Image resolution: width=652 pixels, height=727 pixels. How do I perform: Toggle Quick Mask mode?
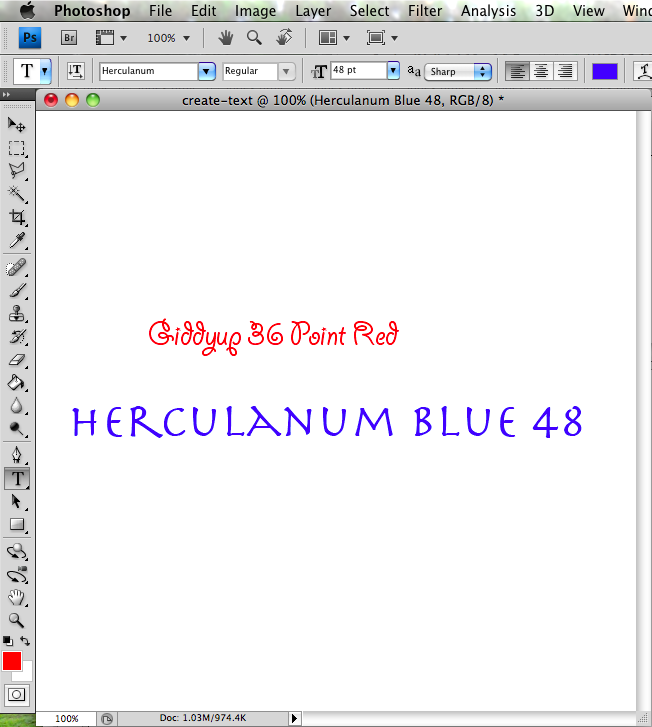point(17,695)
